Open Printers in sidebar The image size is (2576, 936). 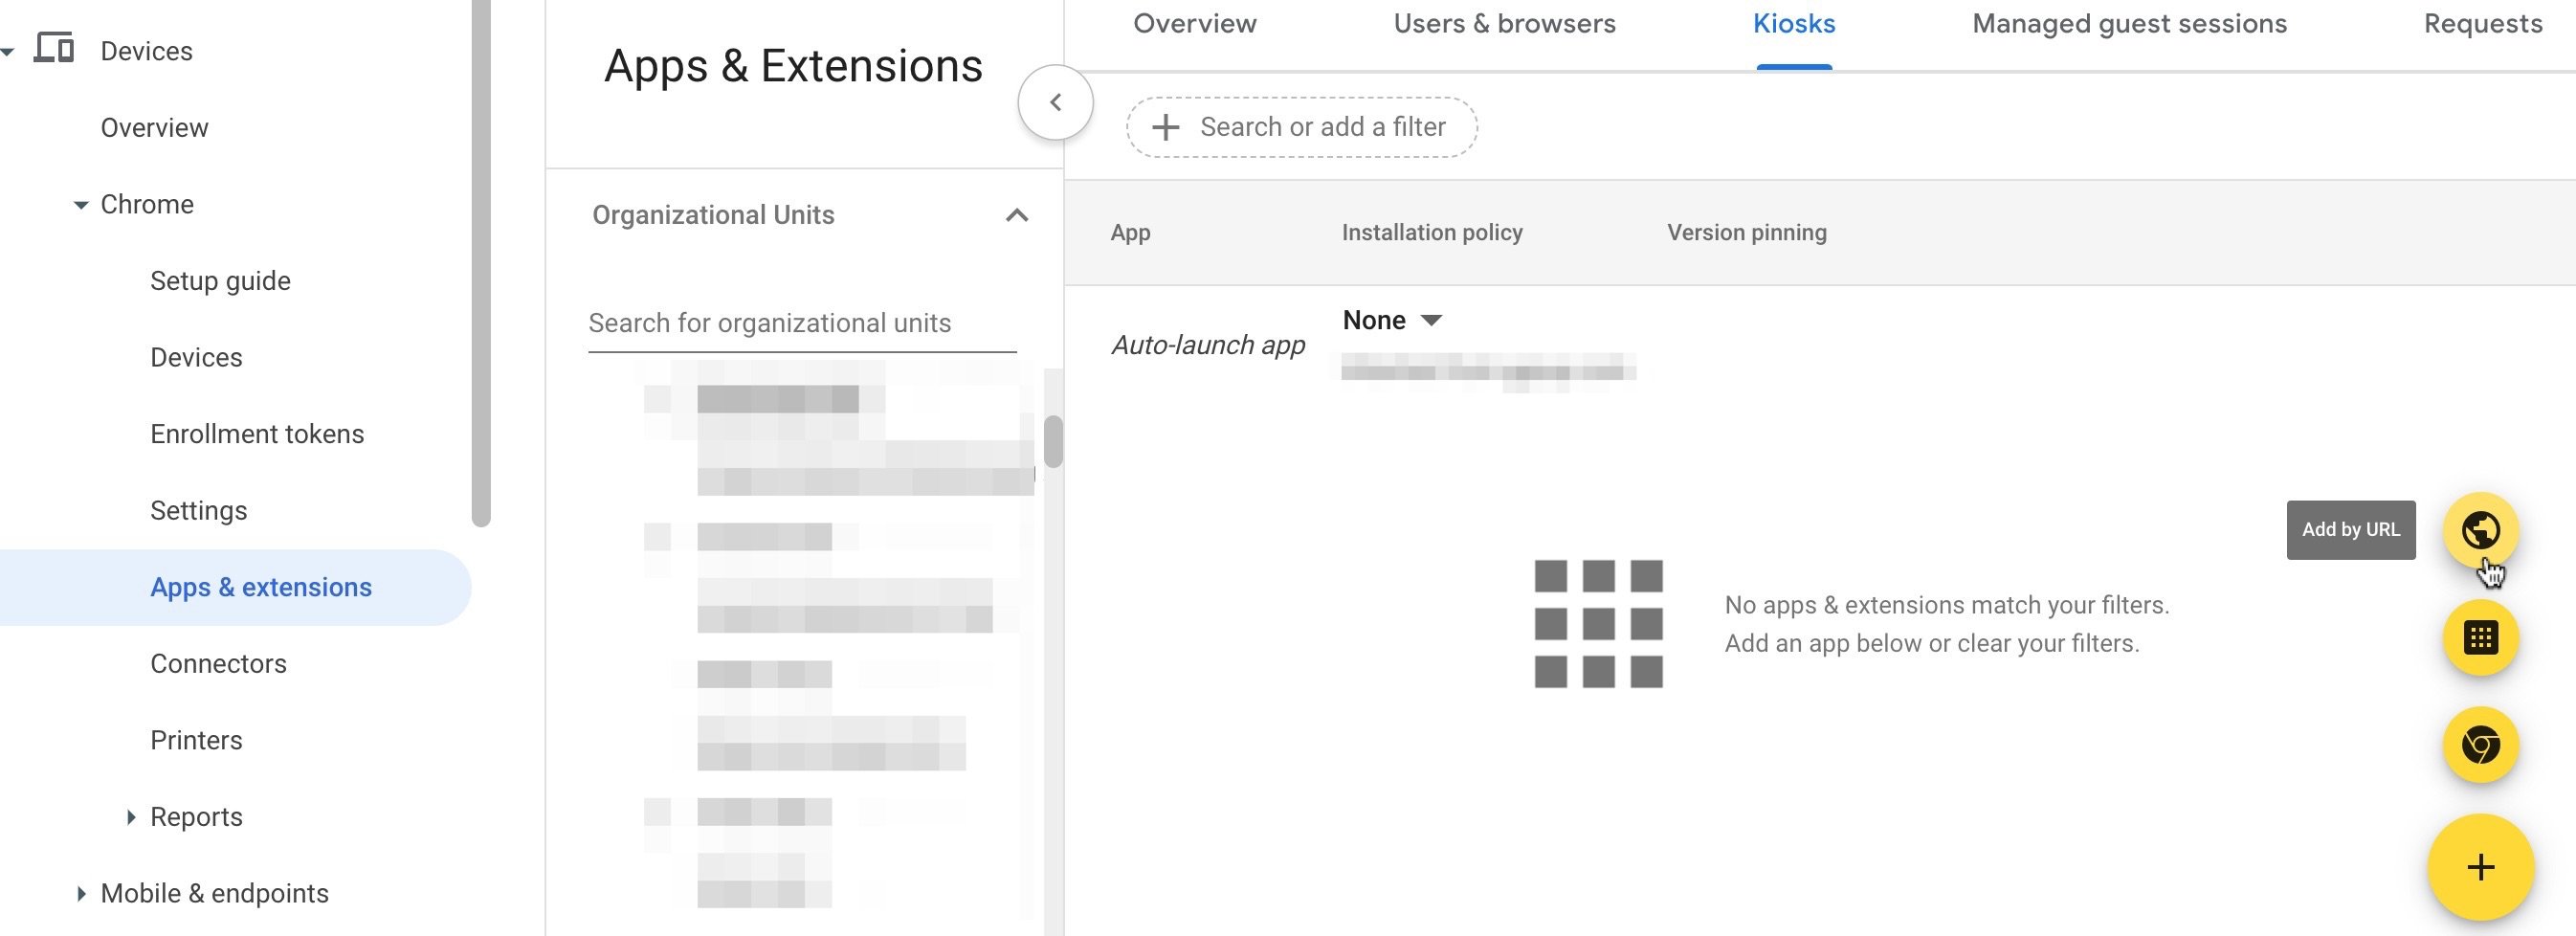(x=196, y=740)
